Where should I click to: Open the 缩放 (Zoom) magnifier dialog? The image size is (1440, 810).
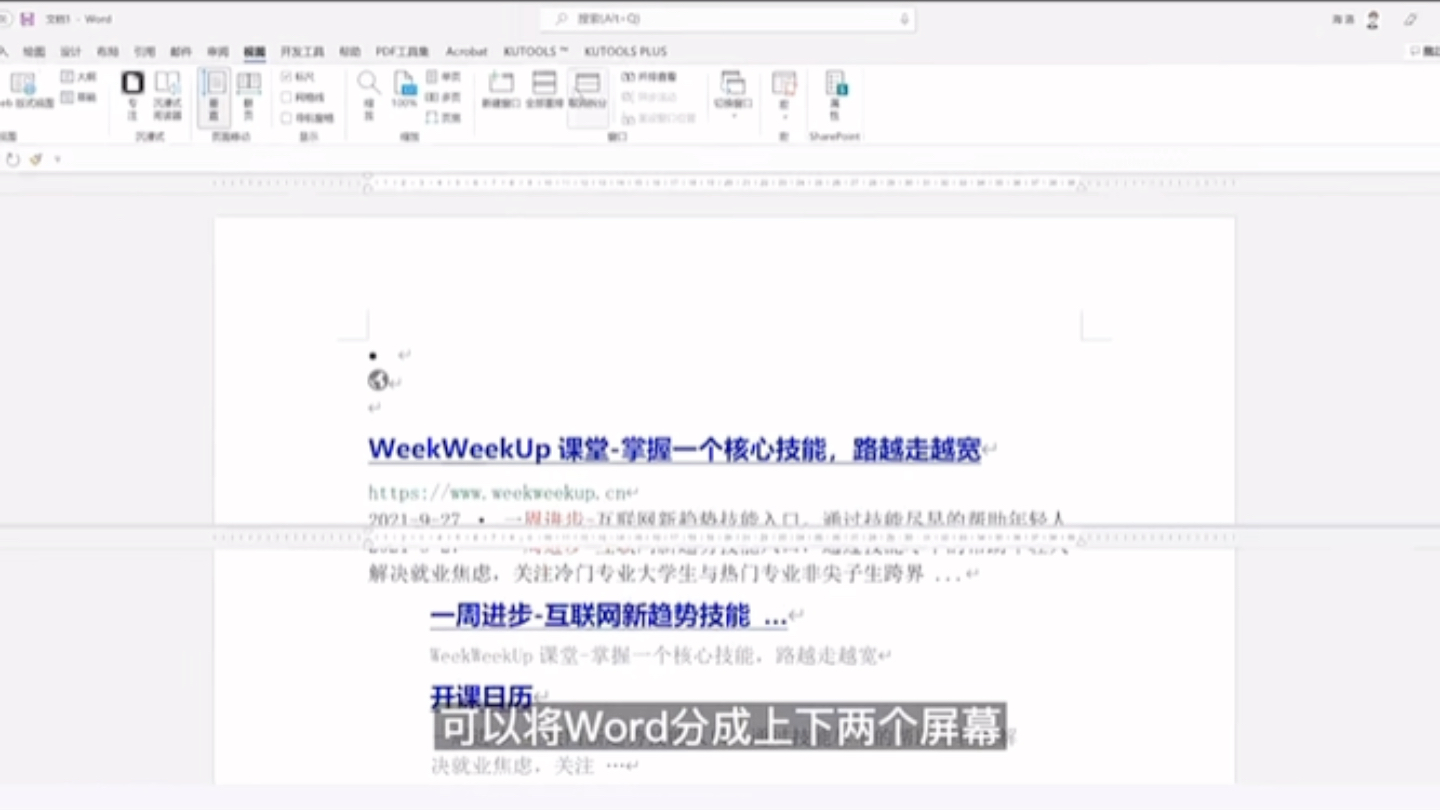point(368,97)
